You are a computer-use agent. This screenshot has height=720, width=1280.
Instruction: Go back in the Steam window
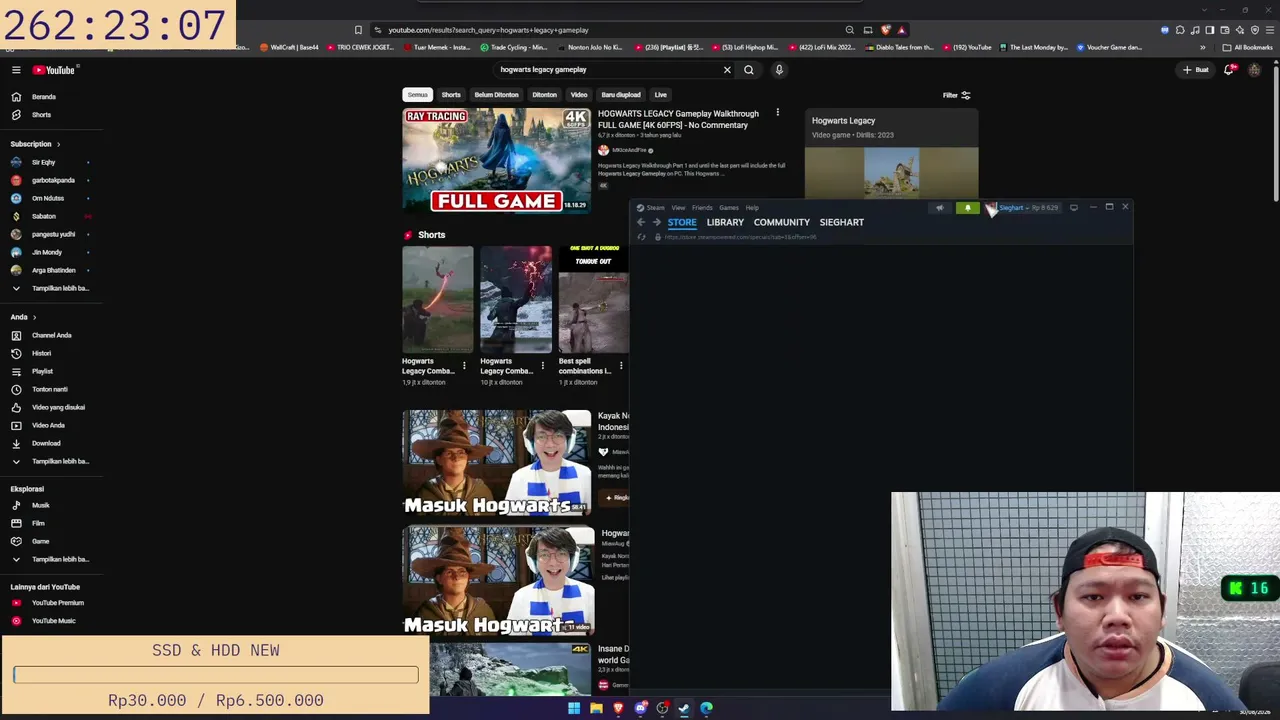tap(641, 222)
